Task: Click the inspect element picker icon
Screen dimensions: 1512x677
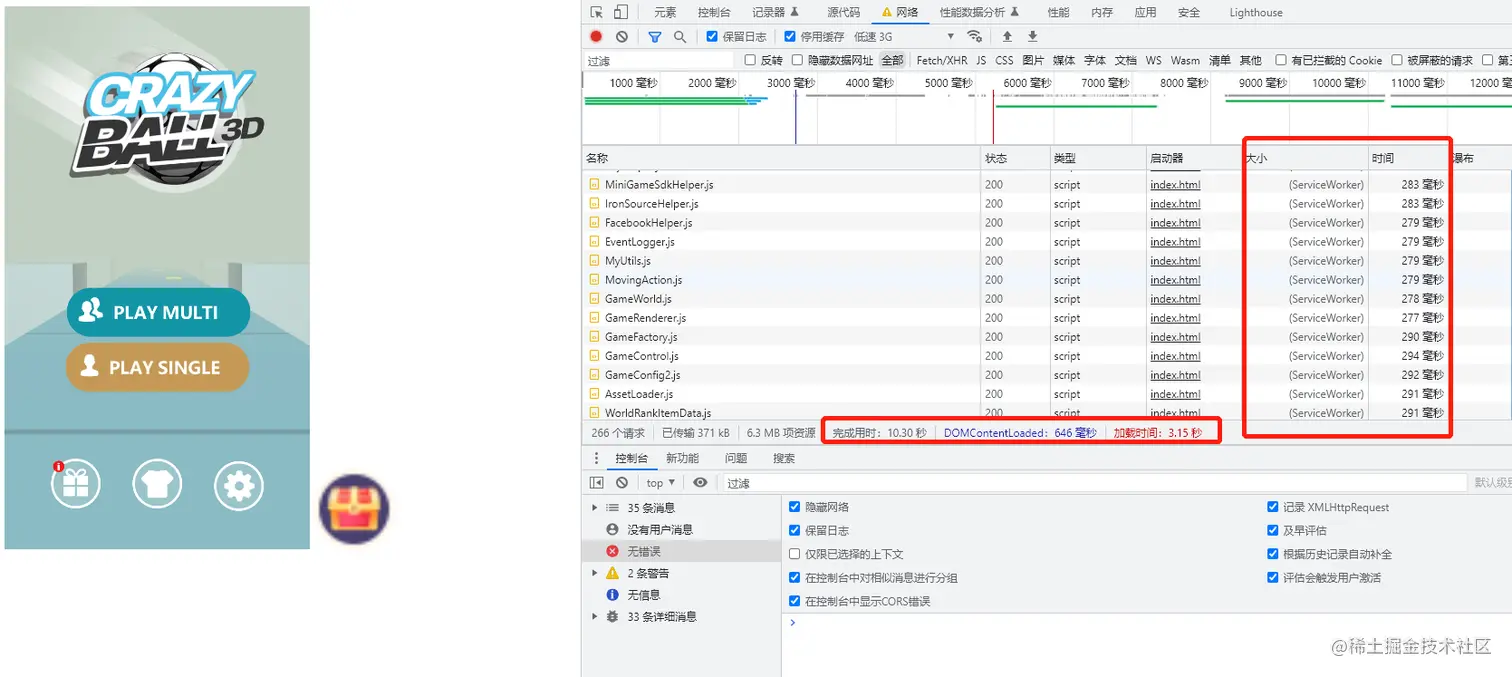Action: click(x=597, y=12)
